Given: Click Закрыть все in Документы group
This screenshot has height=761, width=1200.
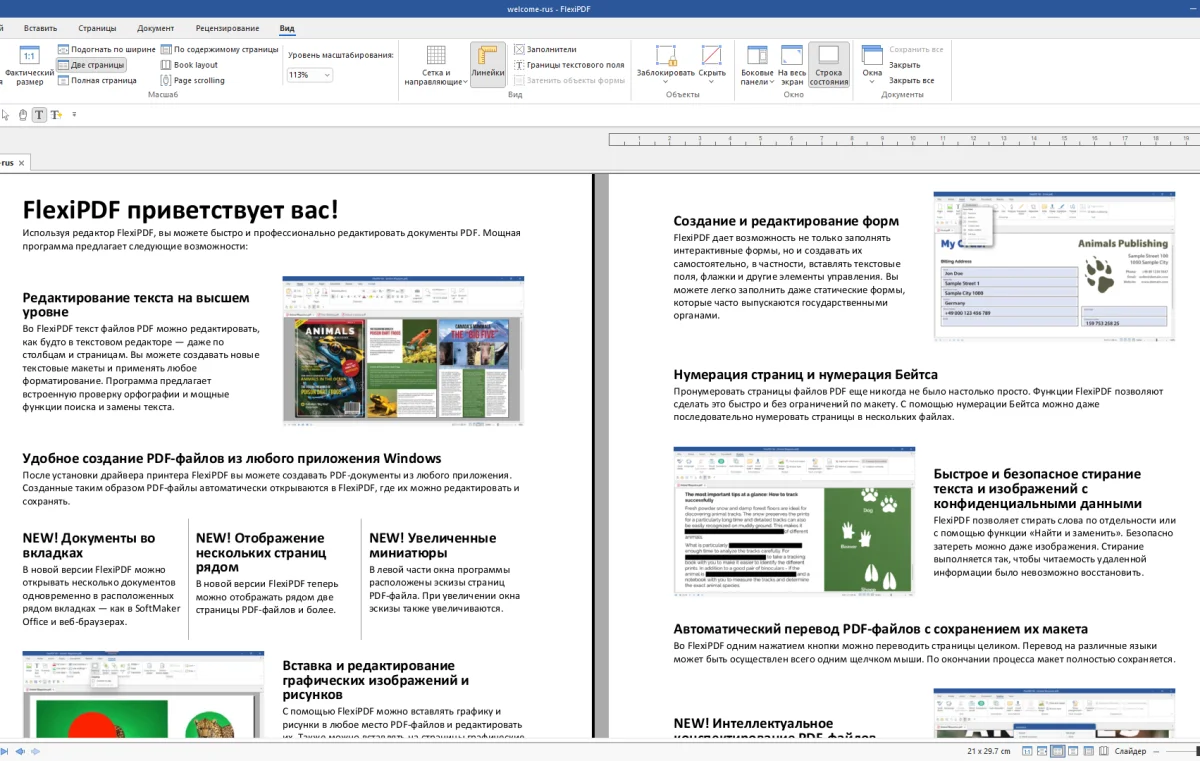Looking at the screenshot, I should [x=911, y=80].
